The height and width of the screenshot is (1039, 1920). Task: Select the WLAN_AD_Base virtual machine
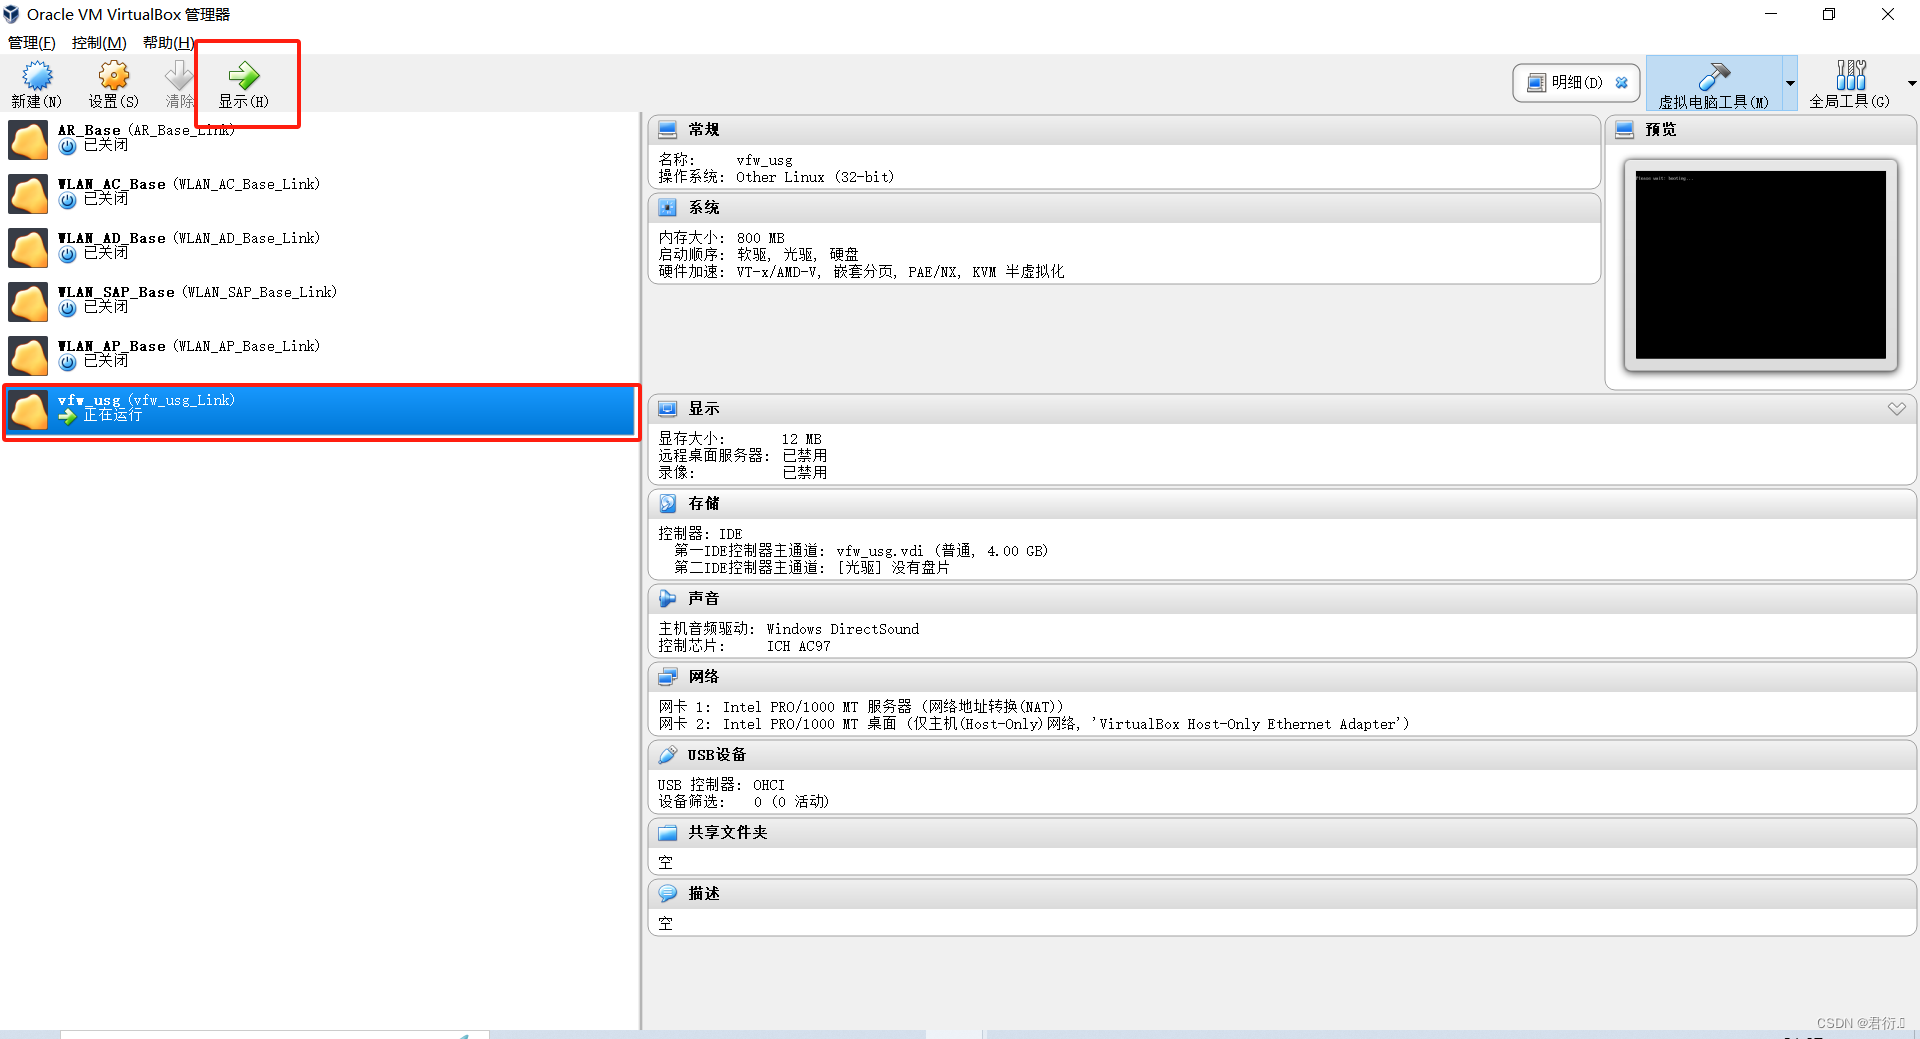[320, 248]
